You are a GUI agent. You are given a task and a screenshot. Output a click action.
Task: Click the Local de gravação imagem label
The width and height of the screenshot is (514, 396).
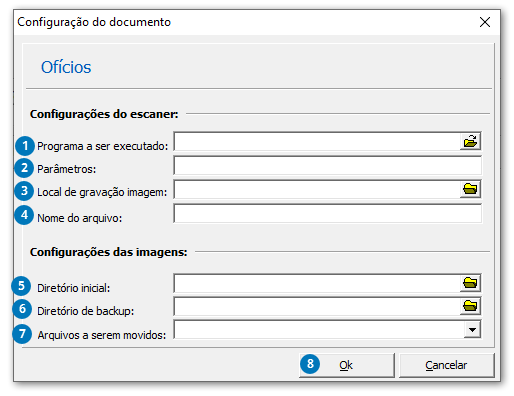pos(102,192)
